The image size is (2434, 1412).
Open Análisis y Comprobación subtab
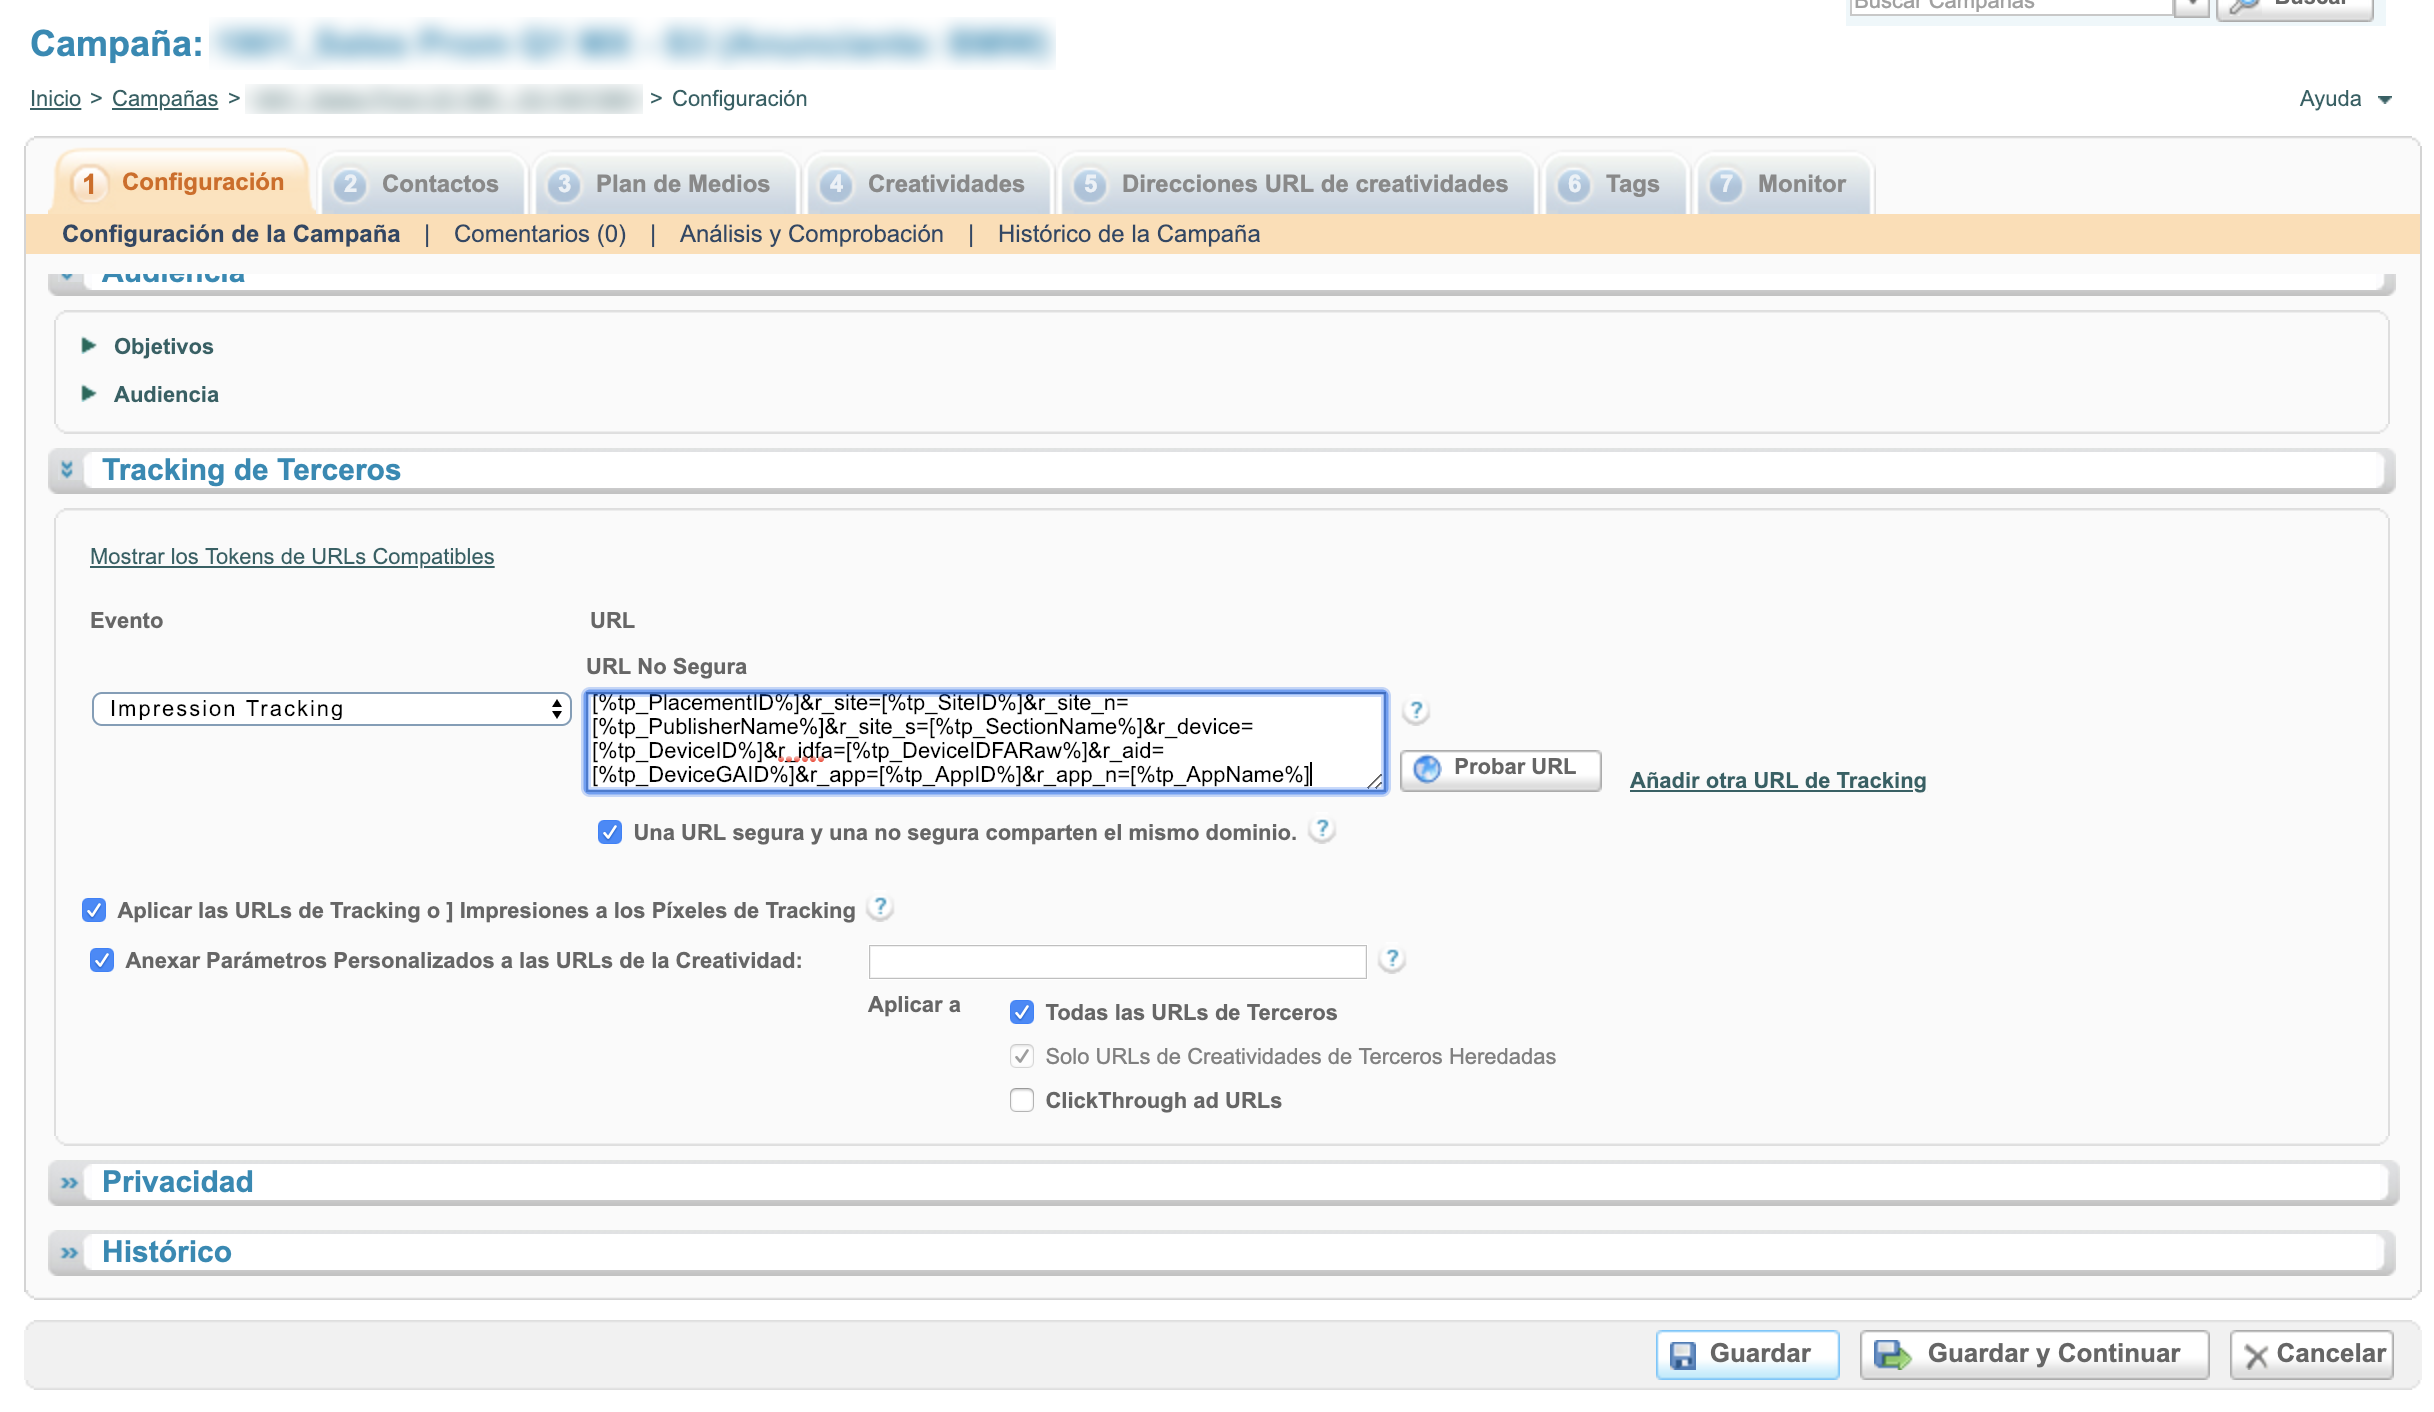point(812,234)
